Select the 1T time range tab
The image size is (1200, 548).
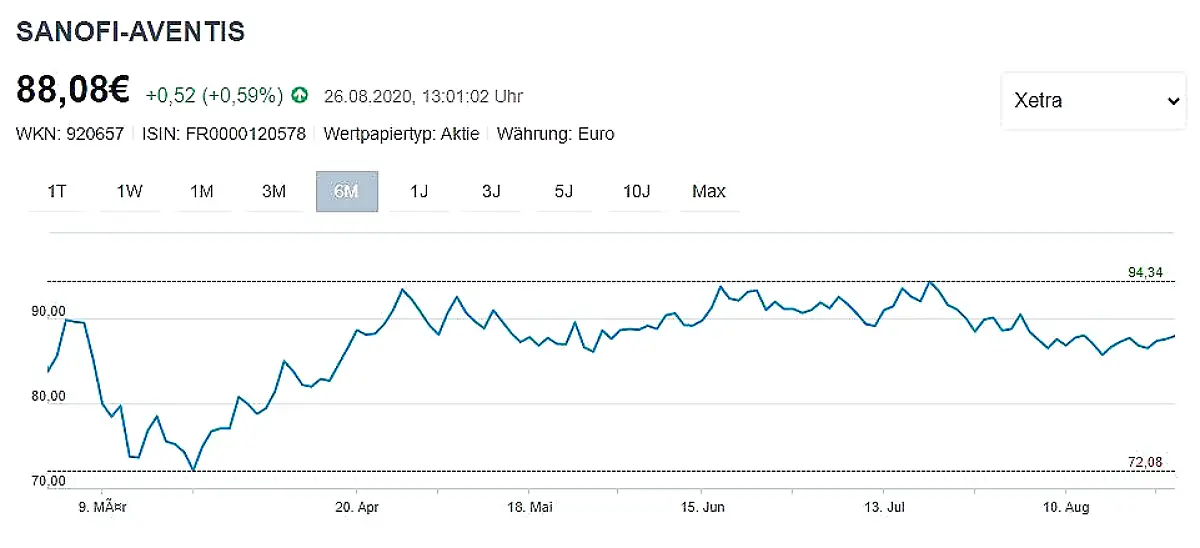57,192
